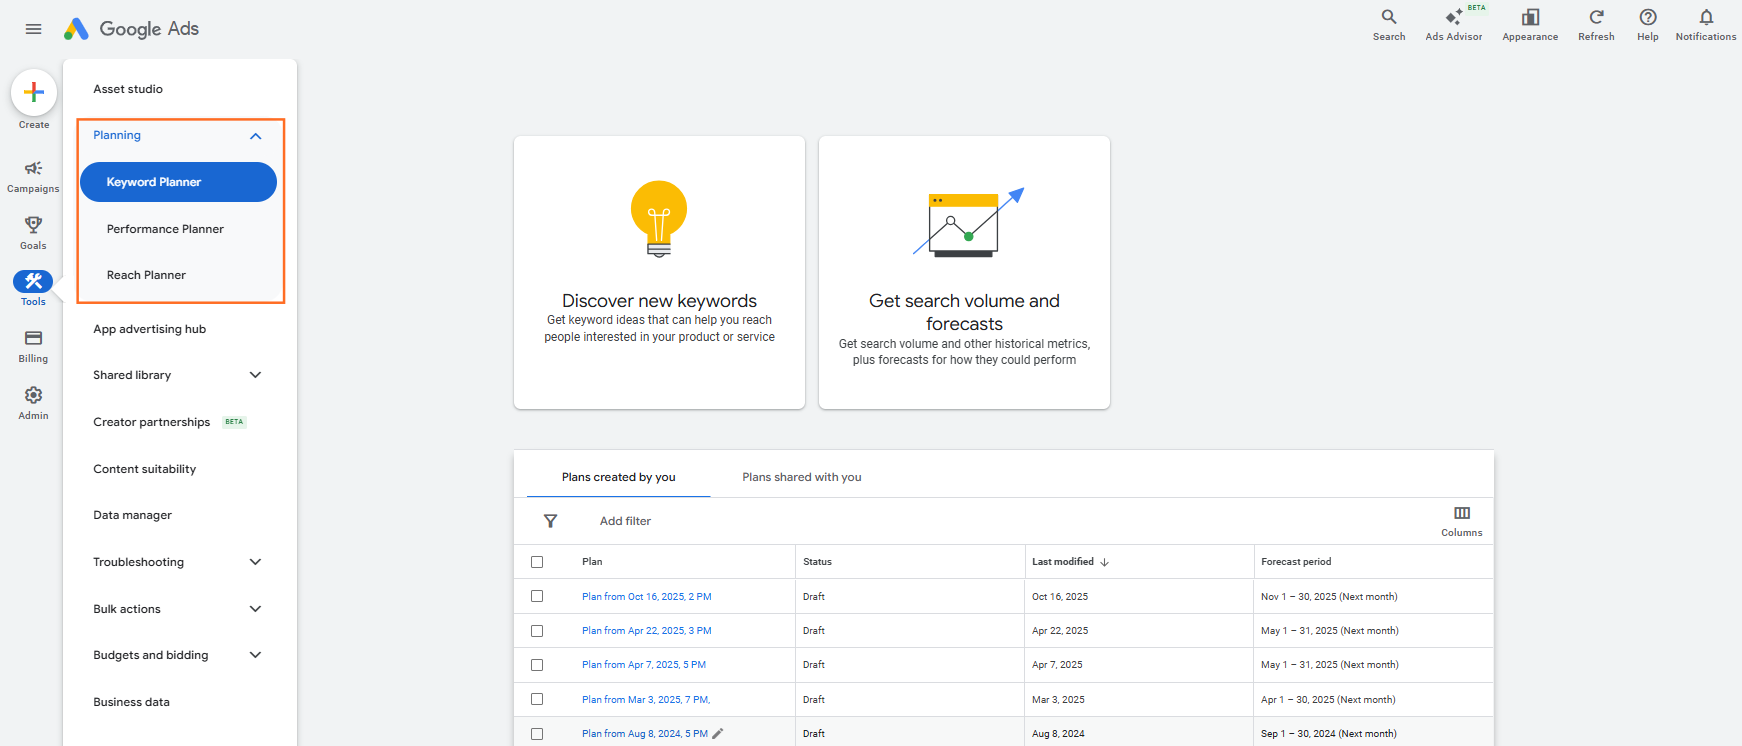Open the Billing card icon
The image size is (1742, 746).
[x=33, y=338]
